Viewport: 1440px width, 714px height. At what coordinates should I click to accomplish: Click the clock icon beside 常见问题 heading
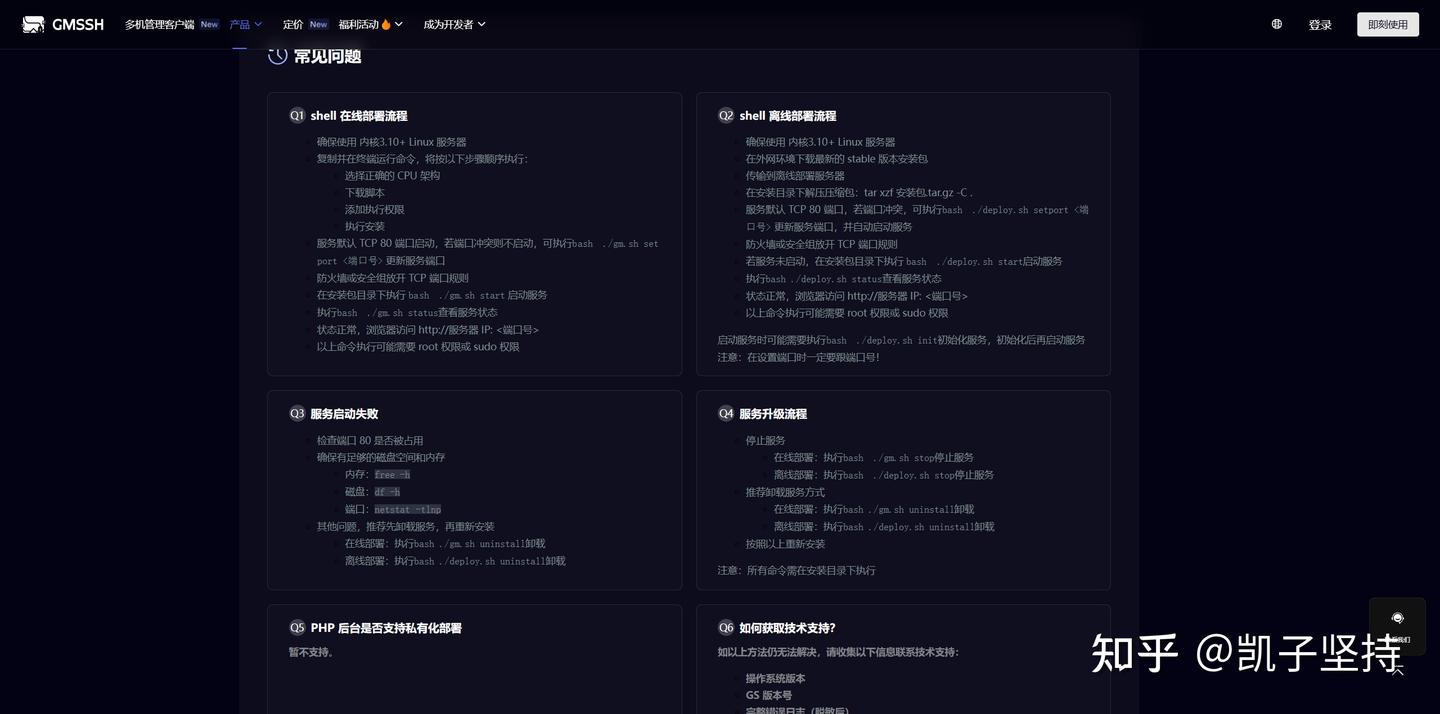[277, 56]
